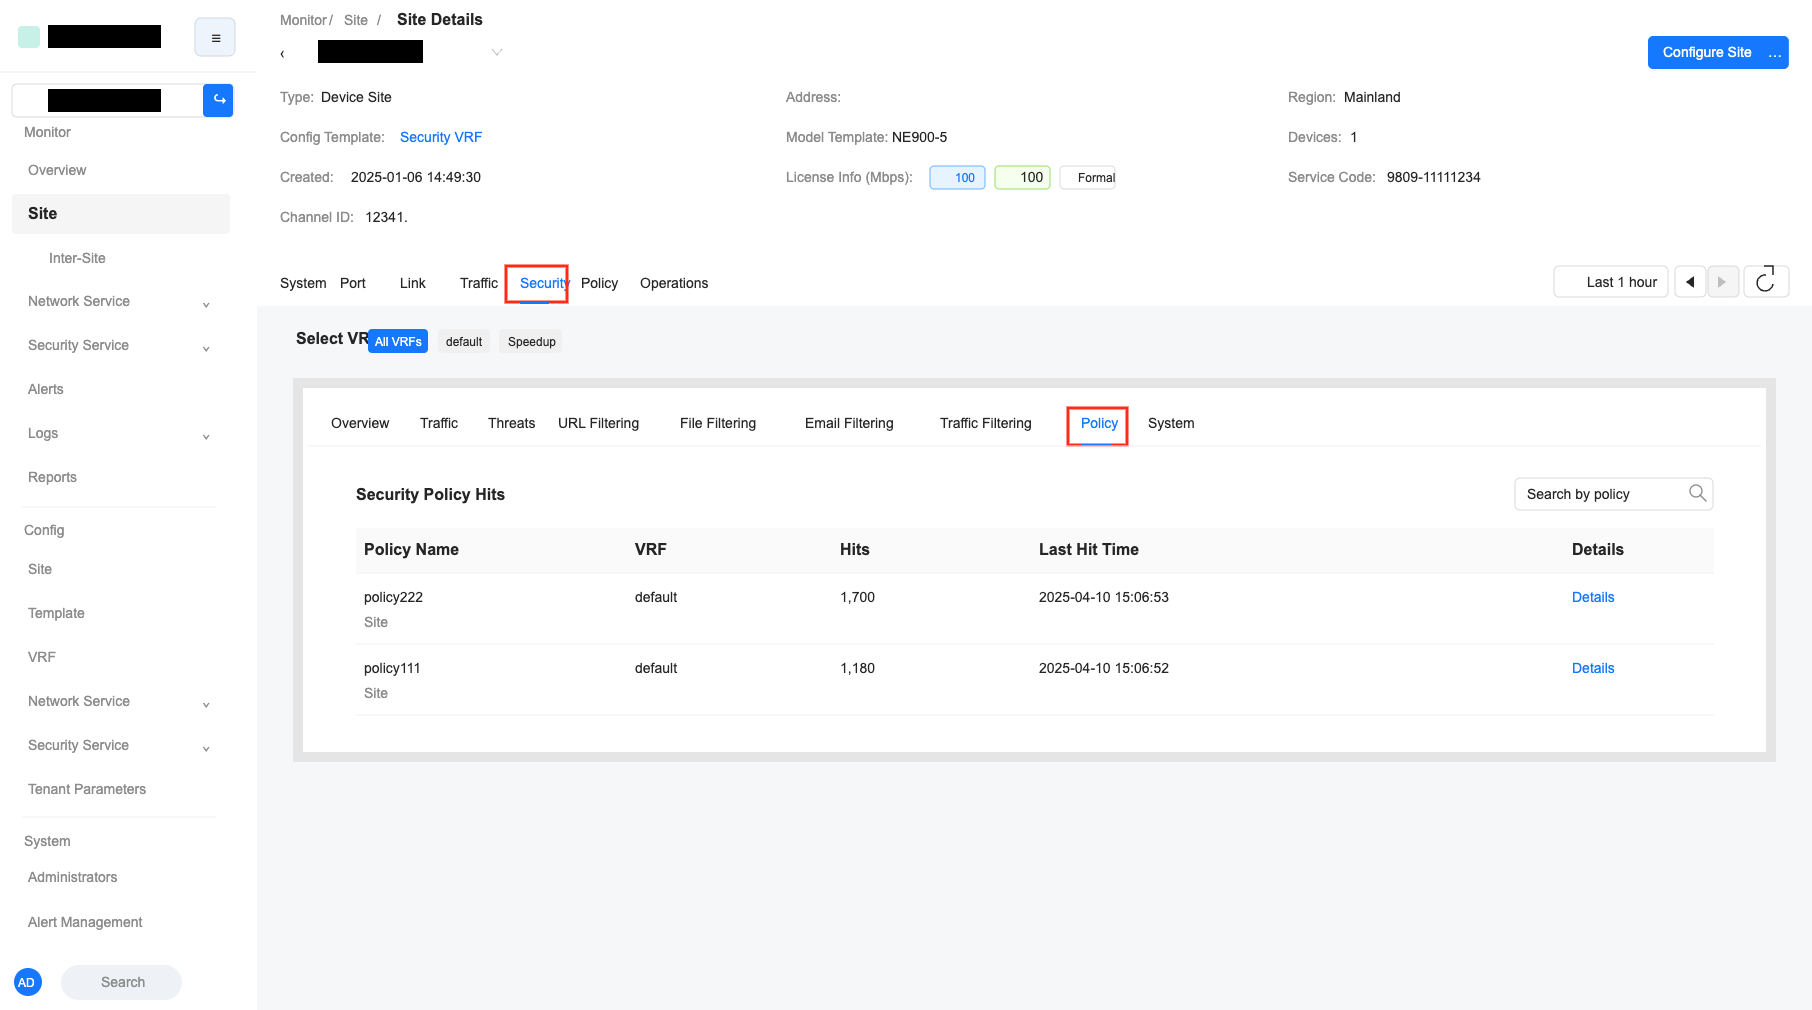Open the Traffic Filtering sub-tab

click(x=986, y=423)
